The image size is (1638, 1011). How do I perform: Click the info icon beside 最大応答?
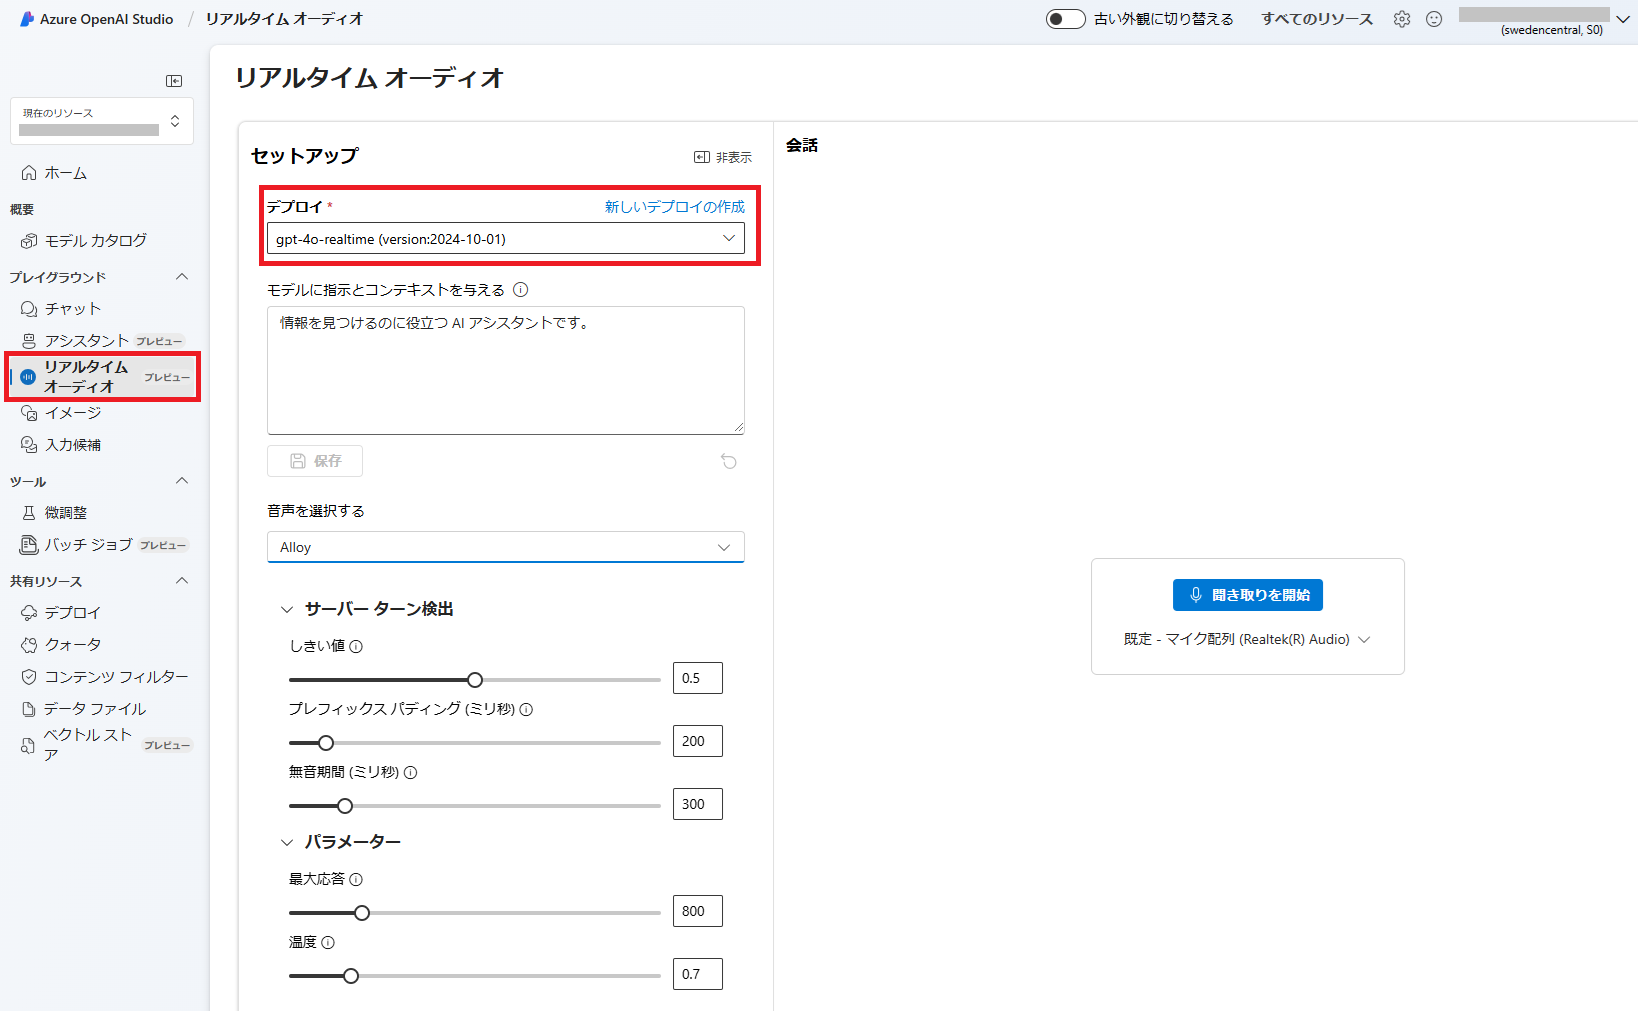pos(356,879)
